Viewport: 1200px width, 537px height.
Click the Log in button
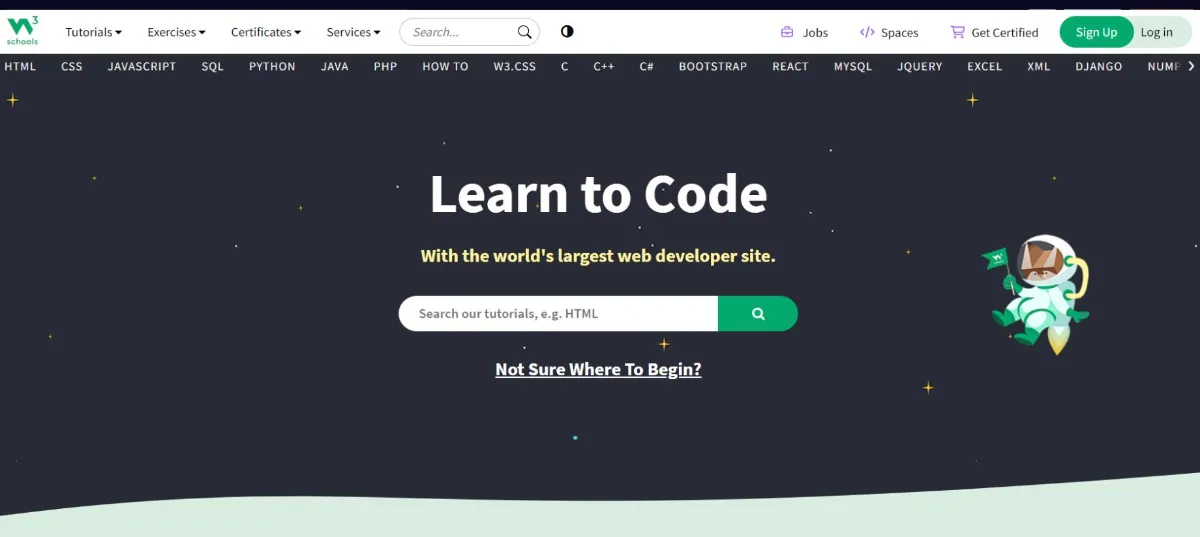point(1157,32)
